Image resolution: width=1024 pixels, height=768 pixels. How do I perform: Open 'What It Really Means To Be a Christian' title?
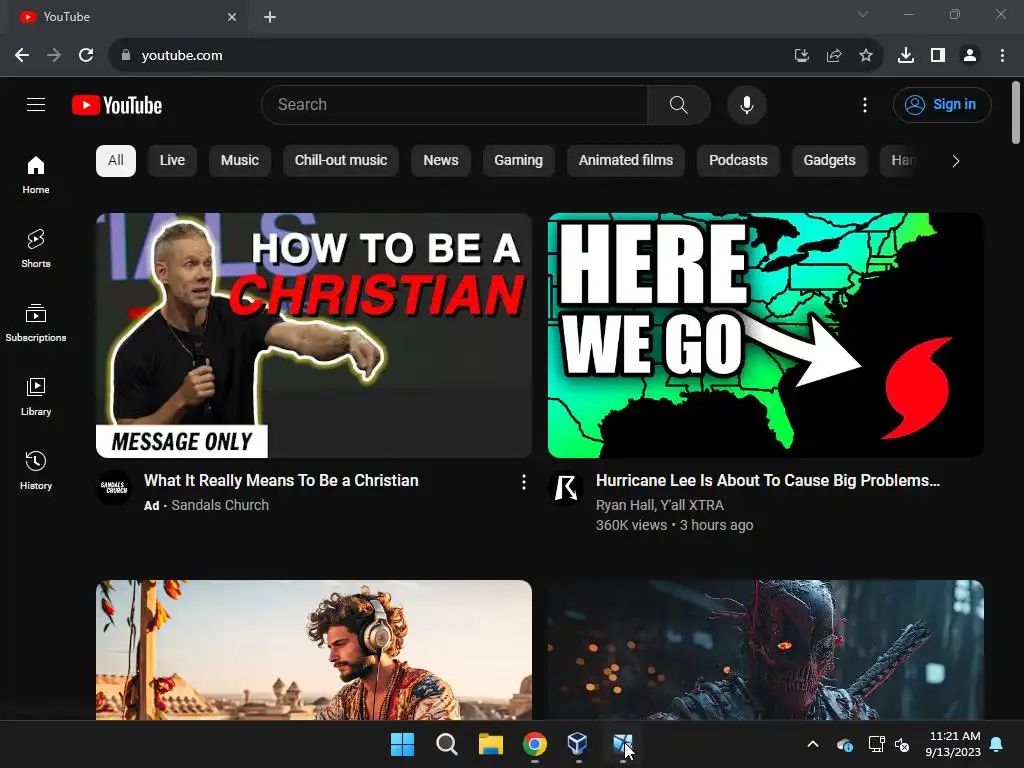(281, 481)
